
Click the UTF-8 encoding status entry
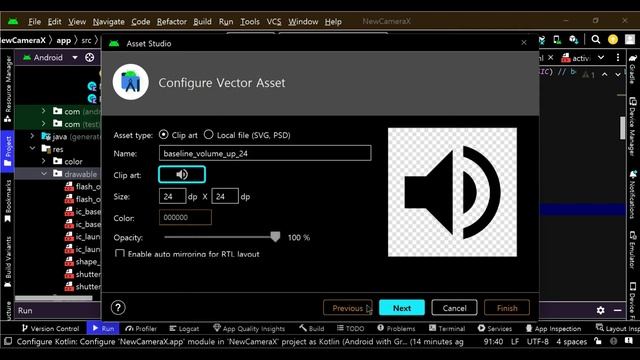click(x=537, y=341)
